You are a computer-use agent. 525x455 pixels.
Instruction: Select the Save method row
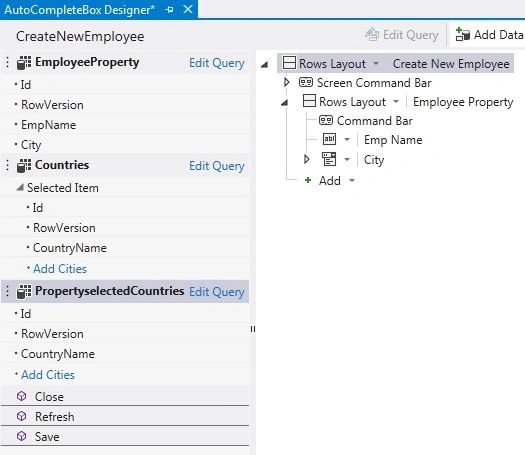[125, 436]
